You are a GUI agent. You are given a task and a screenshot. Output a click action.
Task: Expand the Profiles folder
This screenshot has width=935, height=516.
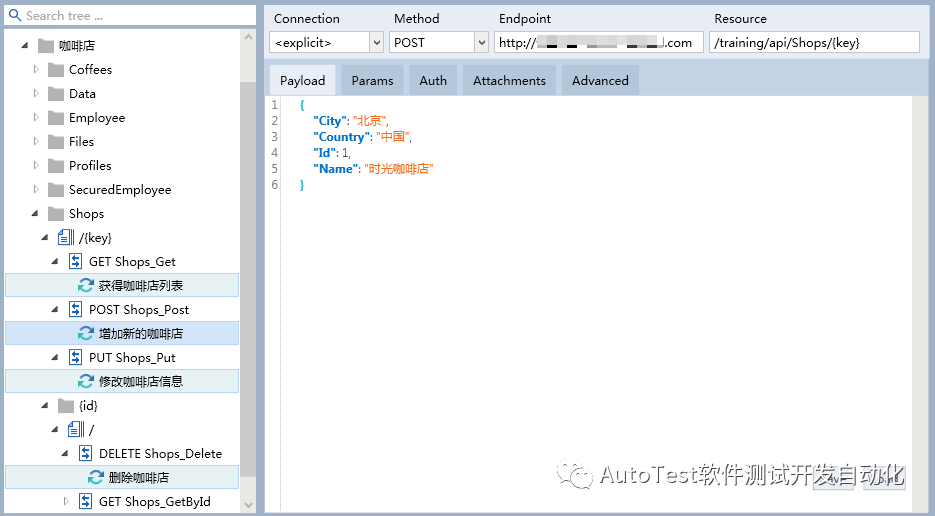[x=36, y=165]
